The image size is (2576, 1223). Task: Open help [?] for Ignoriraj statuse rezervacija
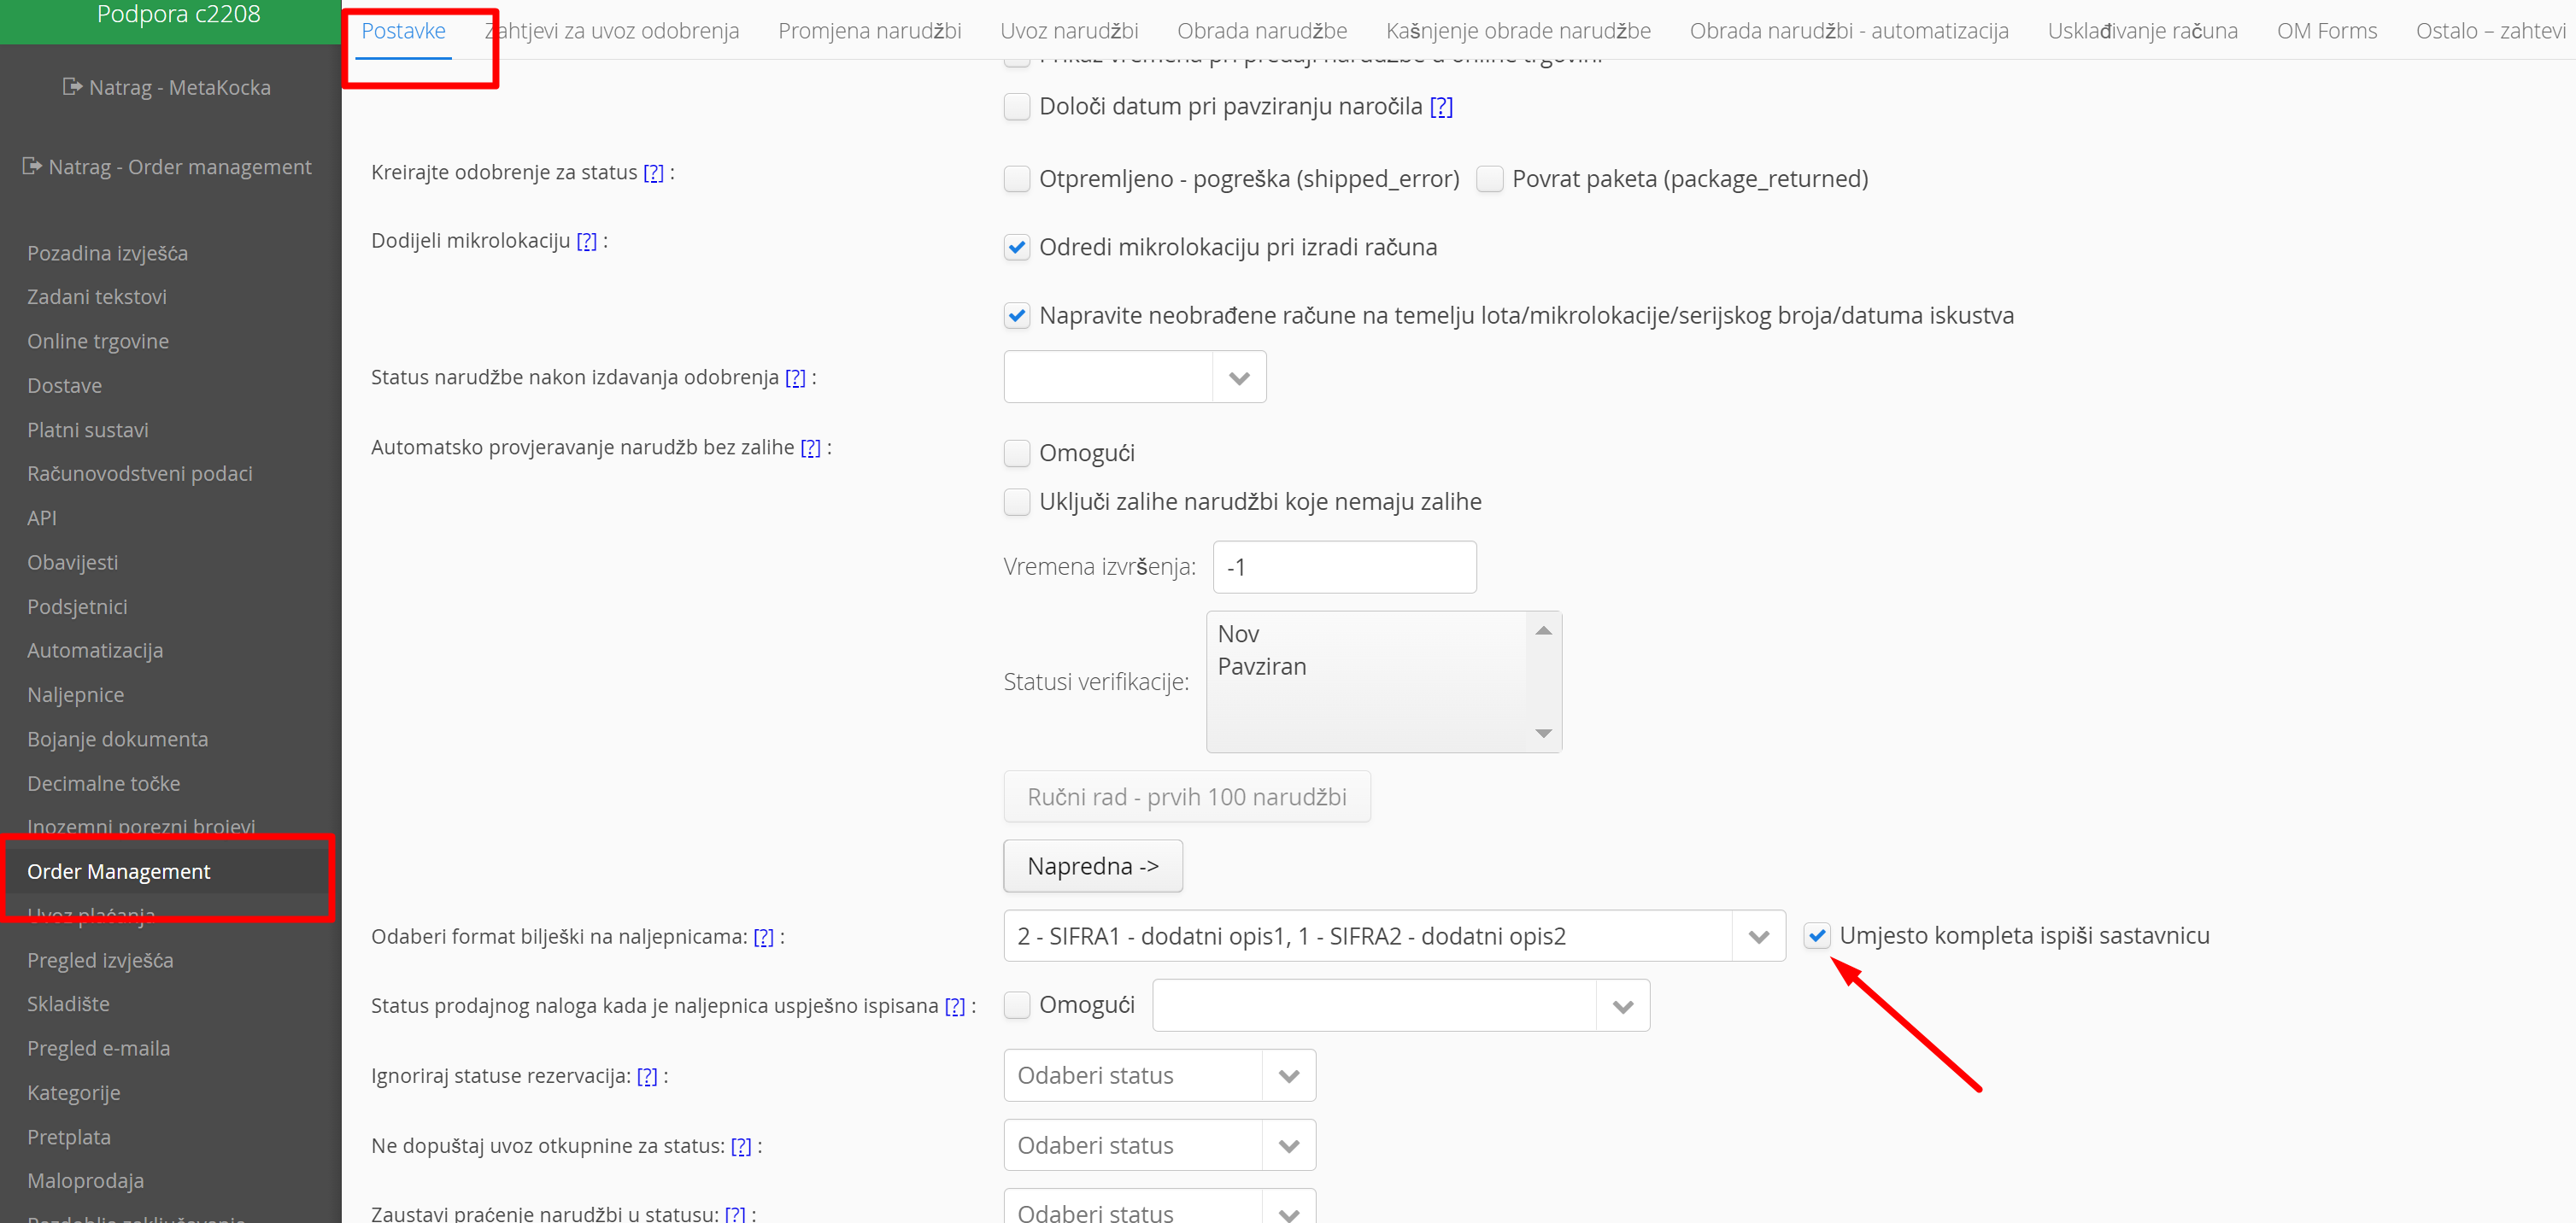click(x=647, y=1076)
